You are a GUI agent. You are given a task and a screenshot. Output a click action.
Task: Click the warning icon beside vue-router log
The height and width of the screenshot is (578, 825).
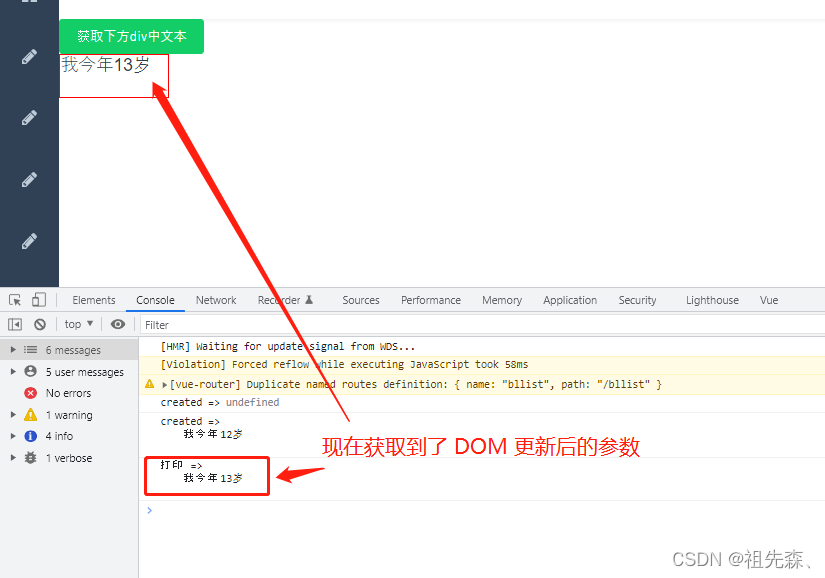click(149, 384)
